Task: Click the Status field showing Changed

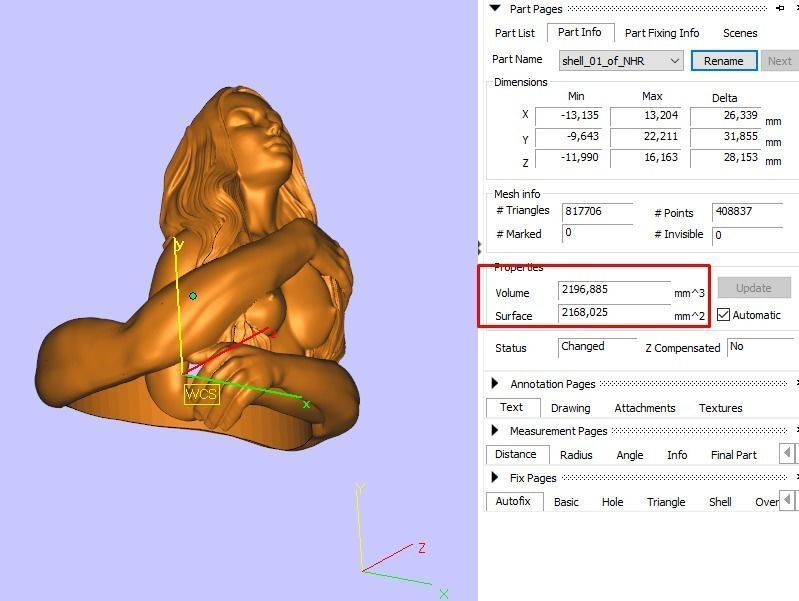Action: click(x=597, y=347)
